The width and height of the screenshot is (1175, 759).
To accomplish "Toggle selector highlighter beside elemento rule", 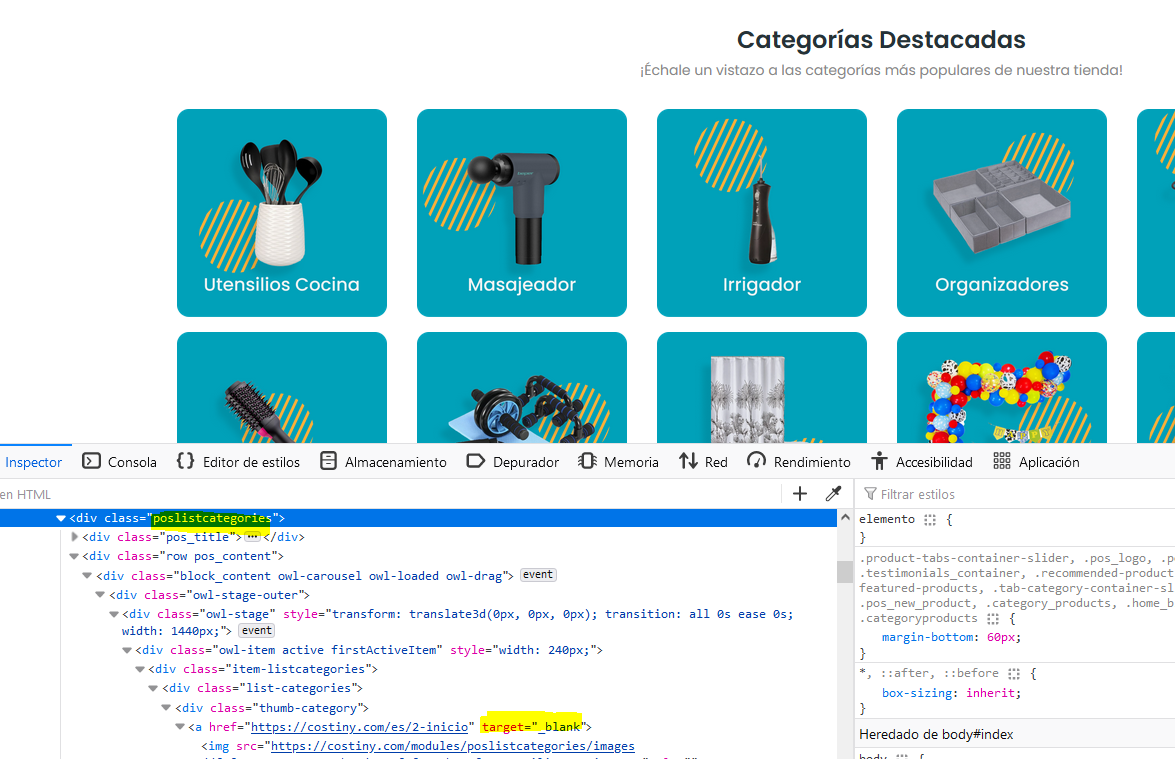I will pyautogui.click(x=930, y=520).
